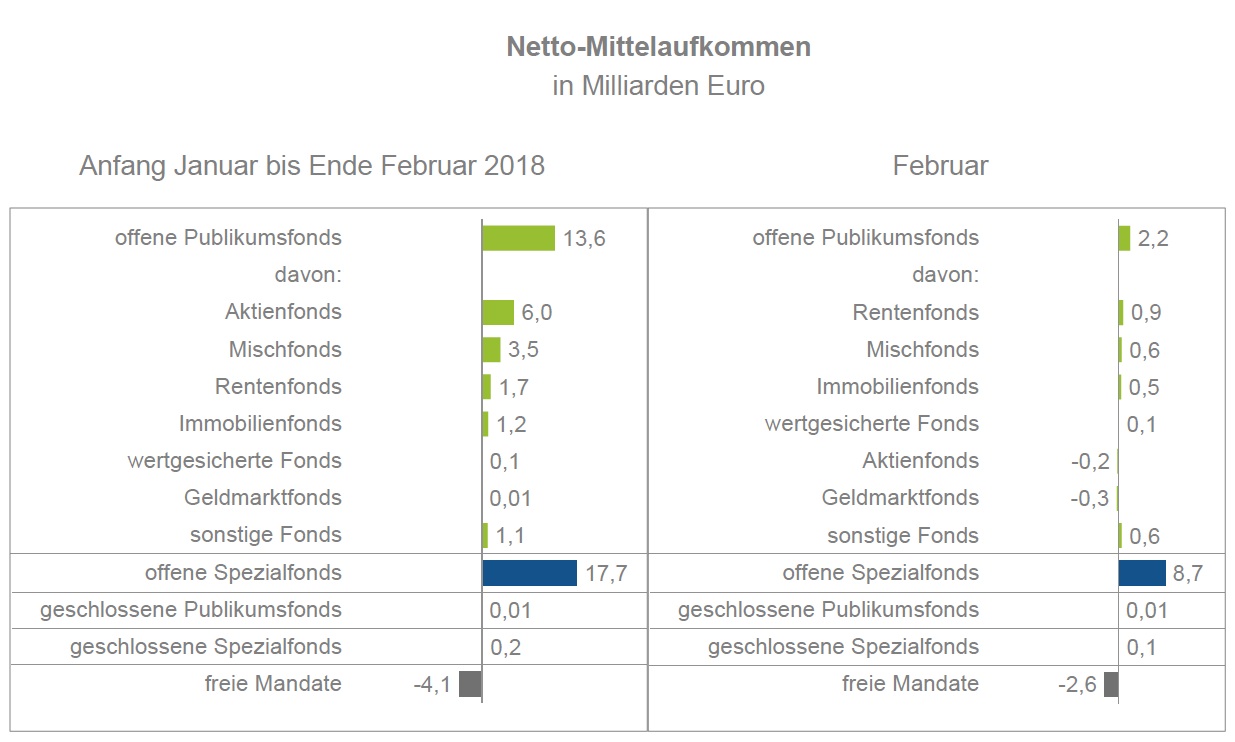Click the blue 17,7 offene Spezialfonds bar
Image resolution: width=1235 pixels, height=742 pixels.
click(529, 573)
